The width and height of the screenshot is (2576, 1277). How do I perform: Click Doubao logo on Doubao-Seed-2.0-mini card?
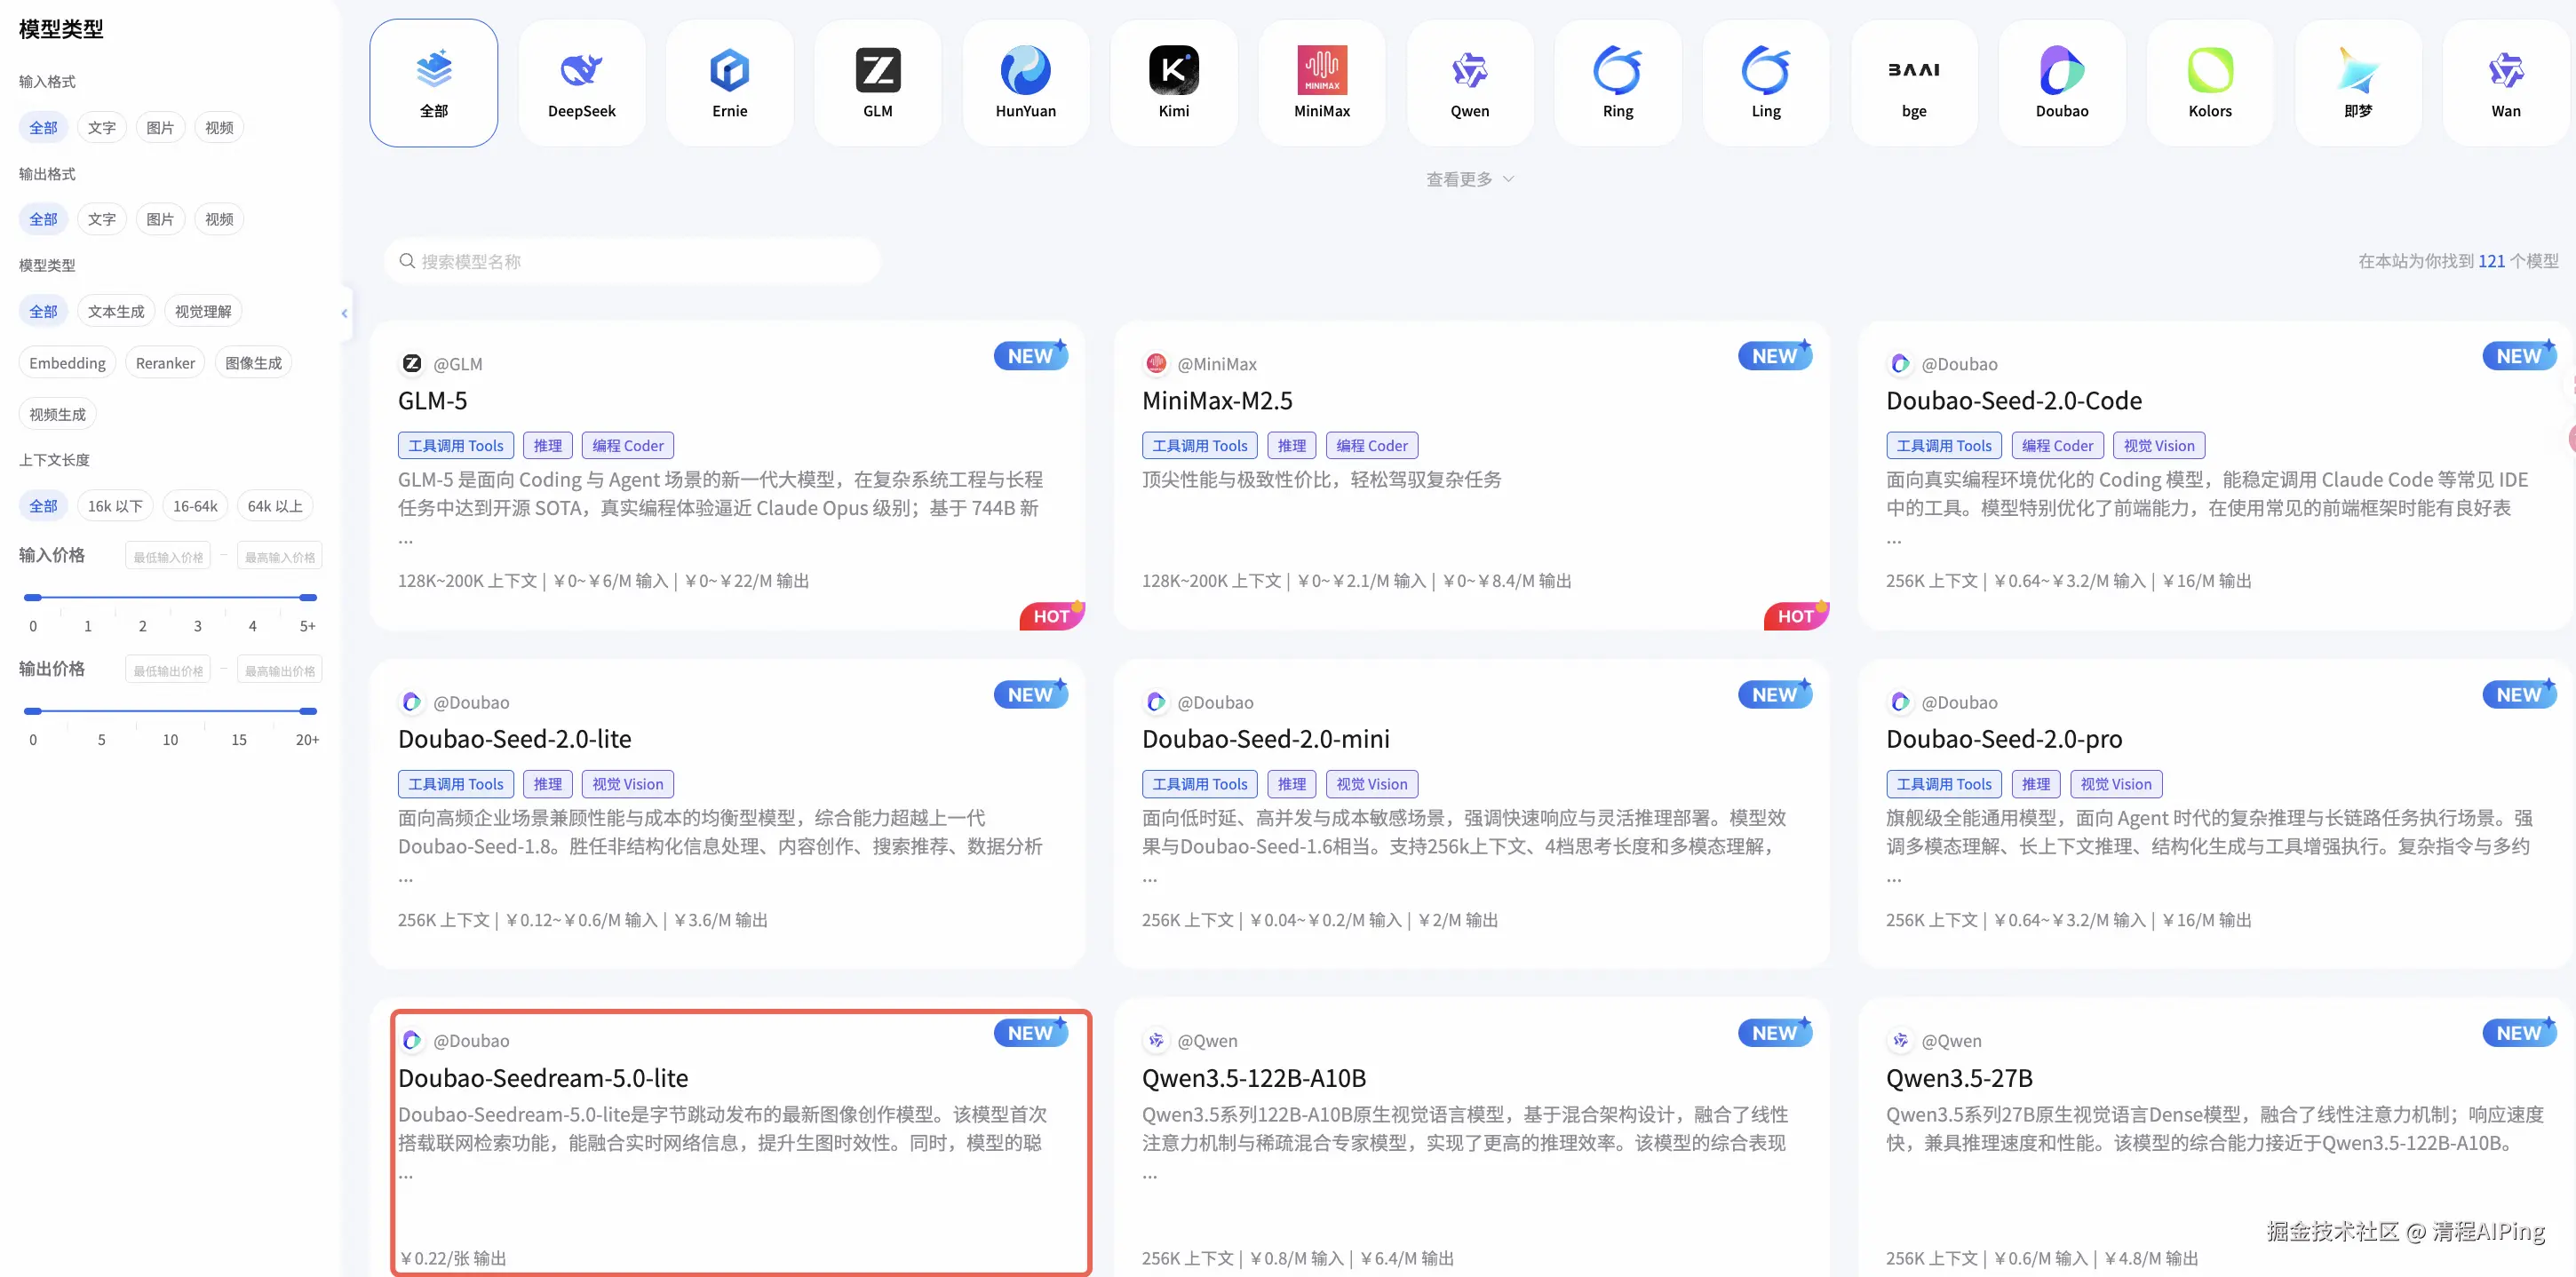coord(1156,702)
